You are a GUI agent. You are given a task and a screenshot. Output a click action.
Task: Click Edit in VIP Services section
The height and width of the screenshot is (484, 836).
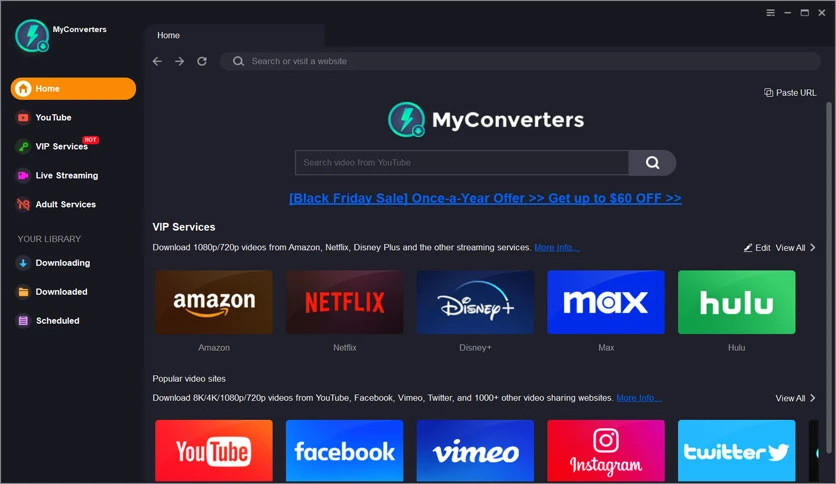pos(757,248)
